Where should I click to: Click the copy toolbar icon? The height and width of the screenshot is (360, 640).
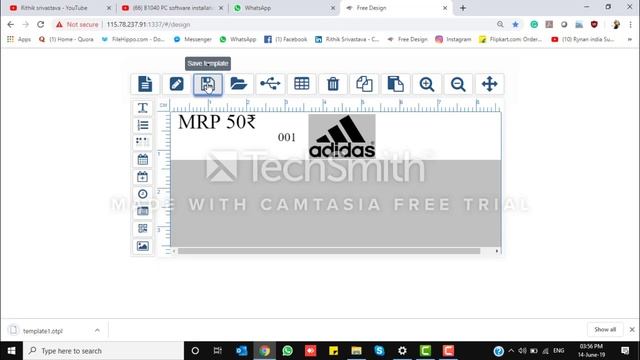(x=364, y=84)
